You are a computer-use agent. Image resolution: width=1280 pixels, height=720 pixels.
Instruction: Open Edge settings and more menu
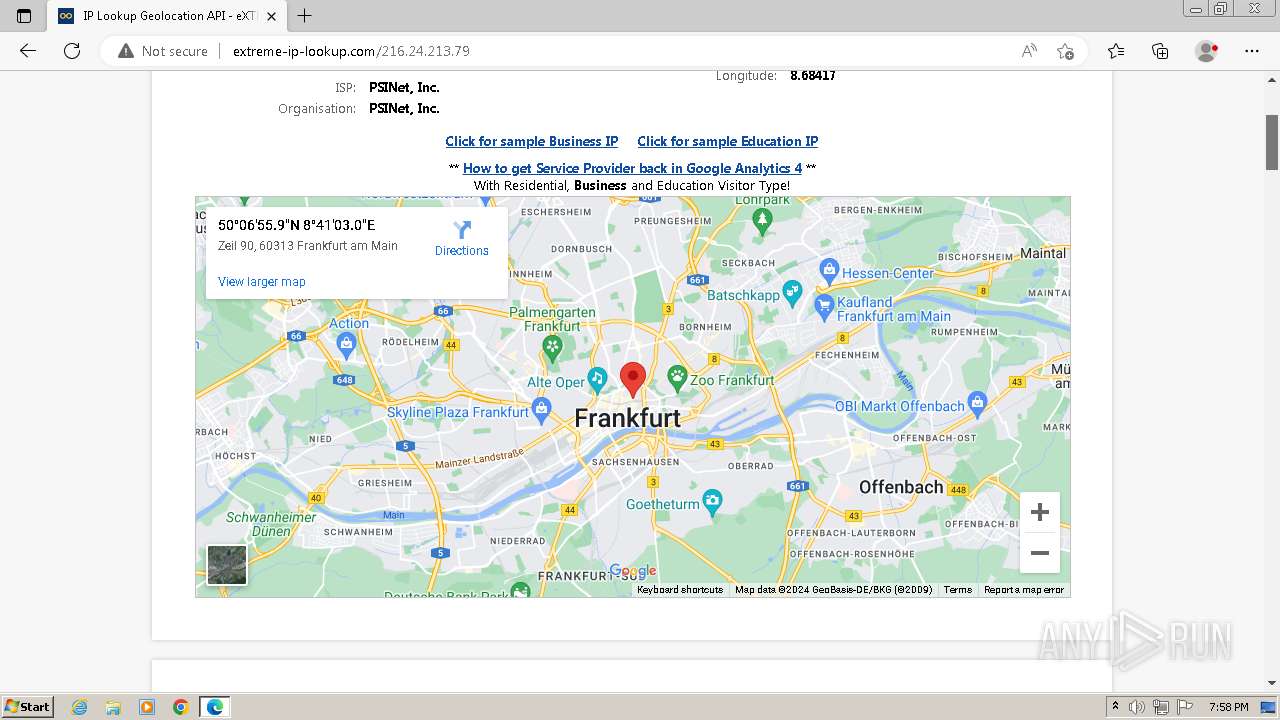pyautogui.click(x=1252, y=51)
